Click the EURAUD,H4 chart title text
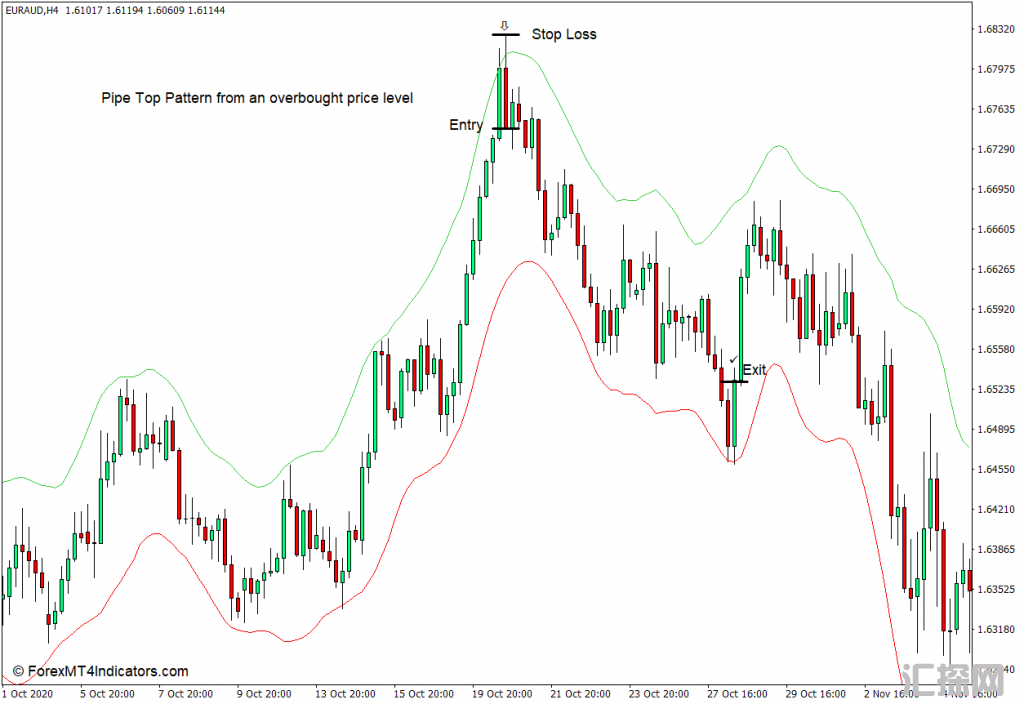Image resolution: width=1024 pixels, height=704 pixels. 30,10
